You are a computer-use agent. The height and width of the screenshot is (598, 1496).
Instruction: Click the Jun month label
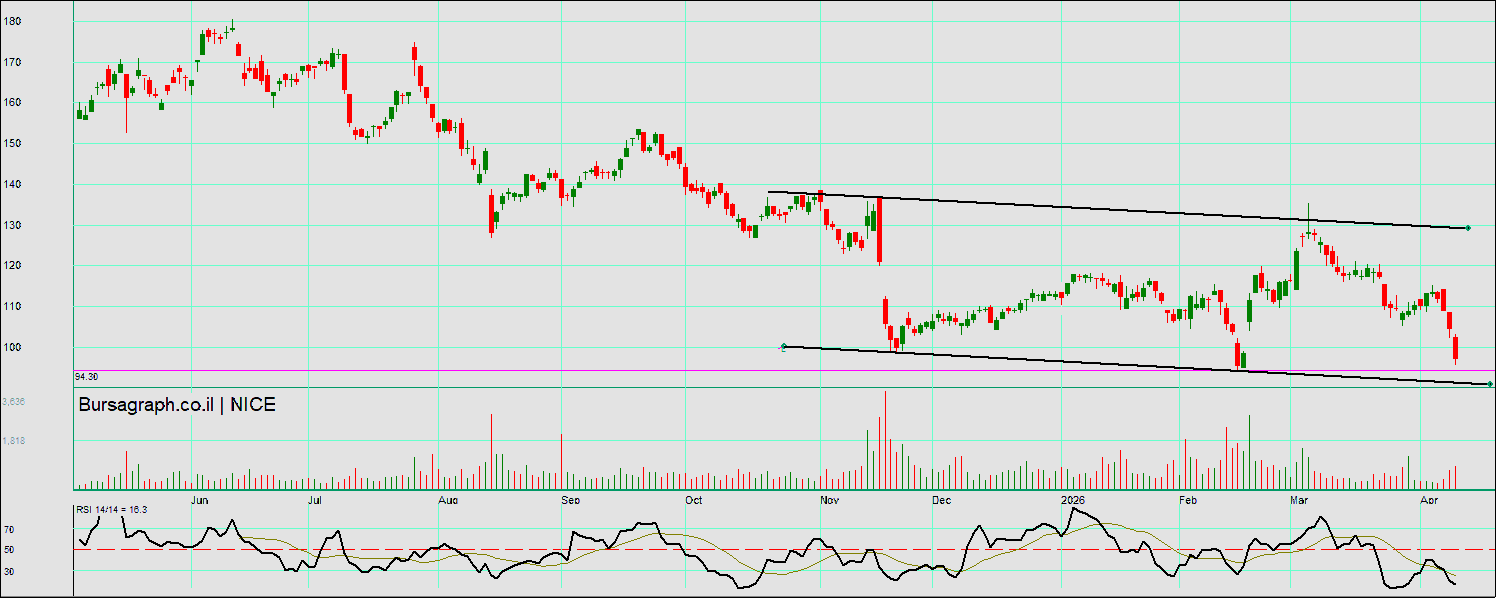[200, 499]
